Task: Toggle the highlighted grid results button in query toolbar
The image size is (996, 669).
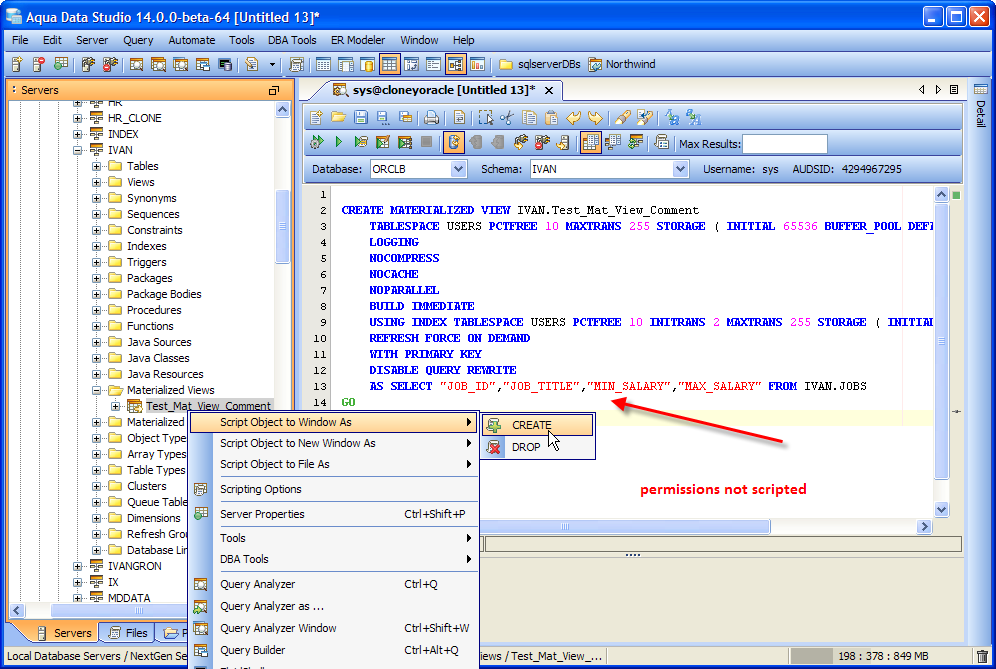Action: click(590, 142)
